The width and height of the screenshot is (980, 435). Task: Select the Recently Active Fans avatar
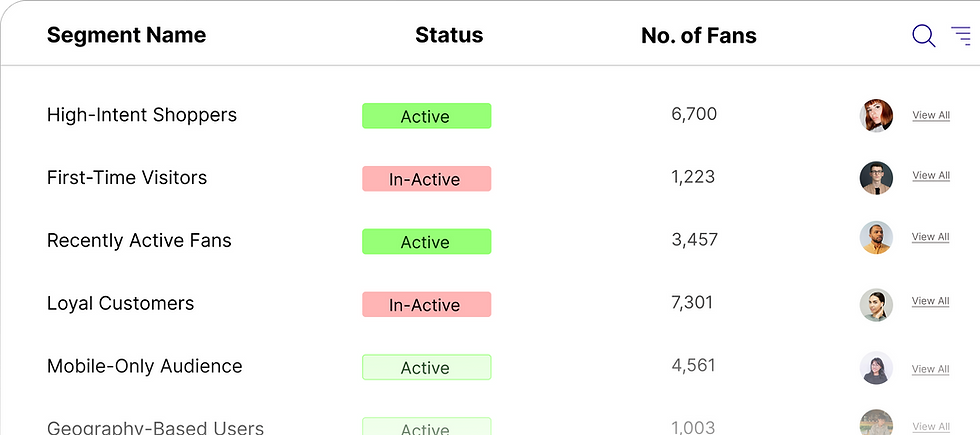coord(876,238)
